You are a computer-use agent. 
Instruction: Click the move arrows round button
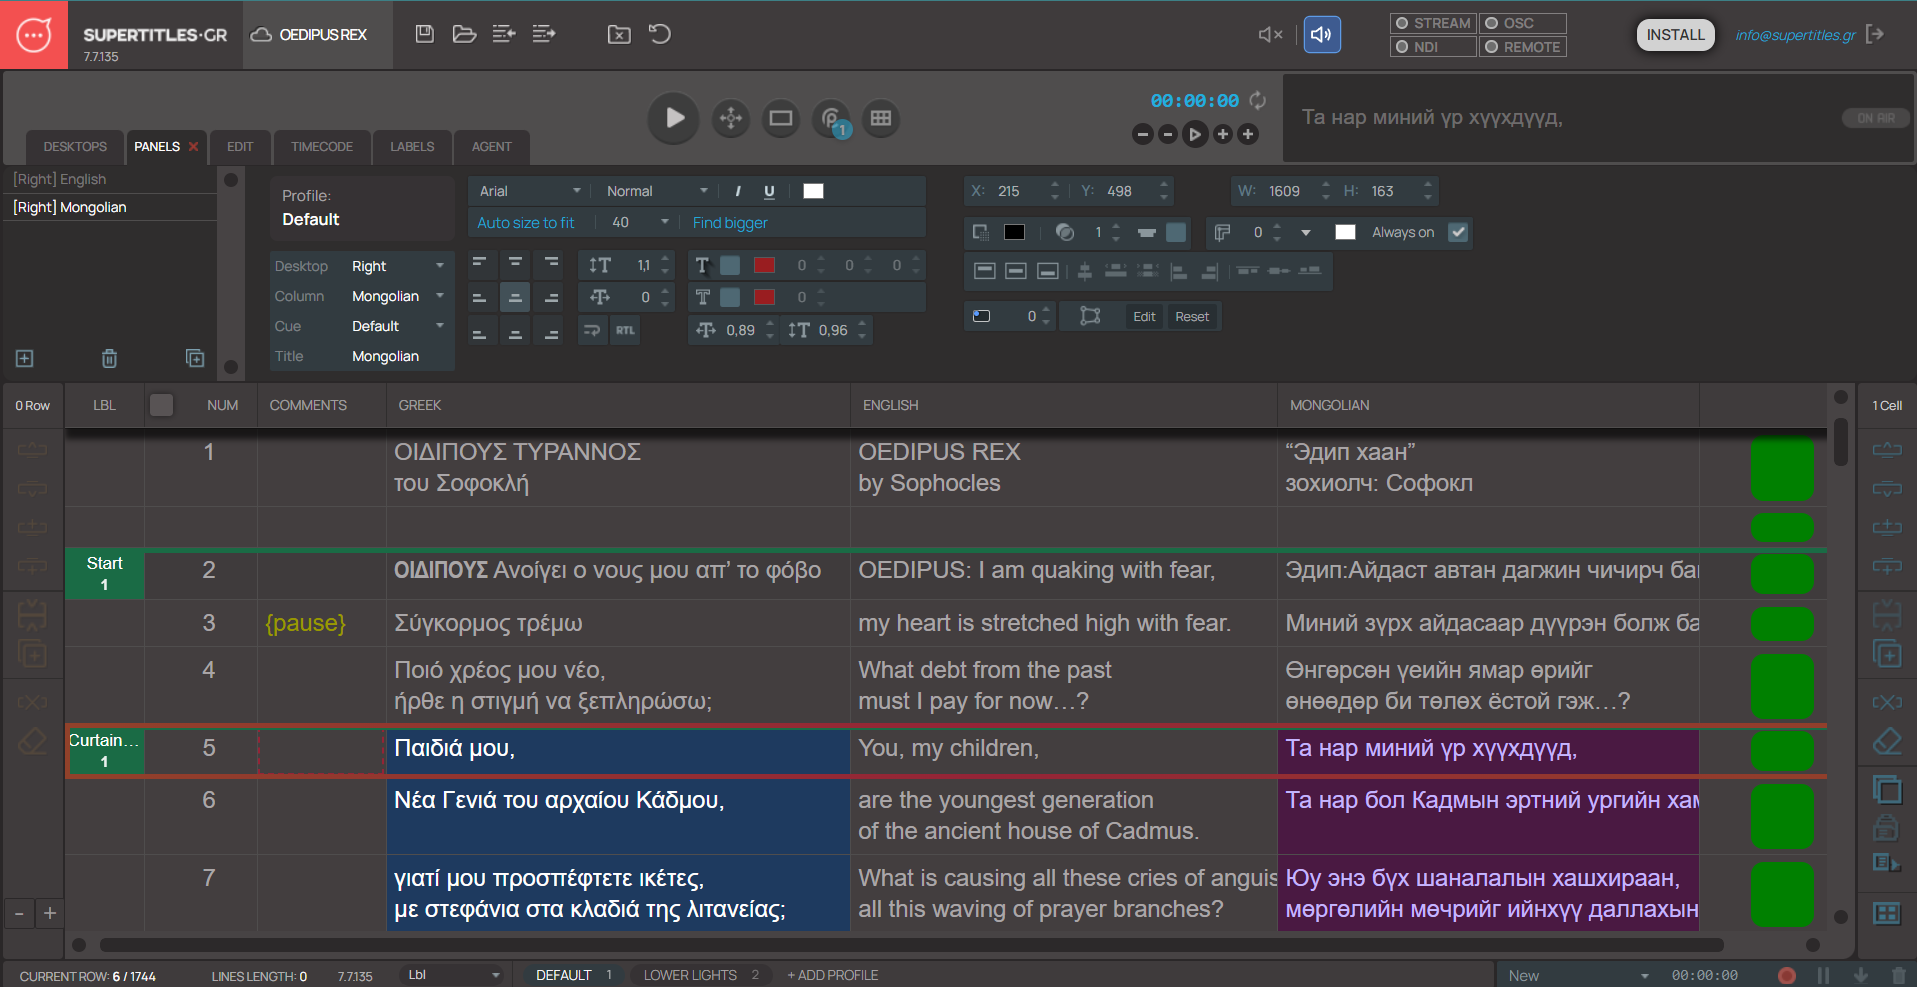[x=731, y=118]
